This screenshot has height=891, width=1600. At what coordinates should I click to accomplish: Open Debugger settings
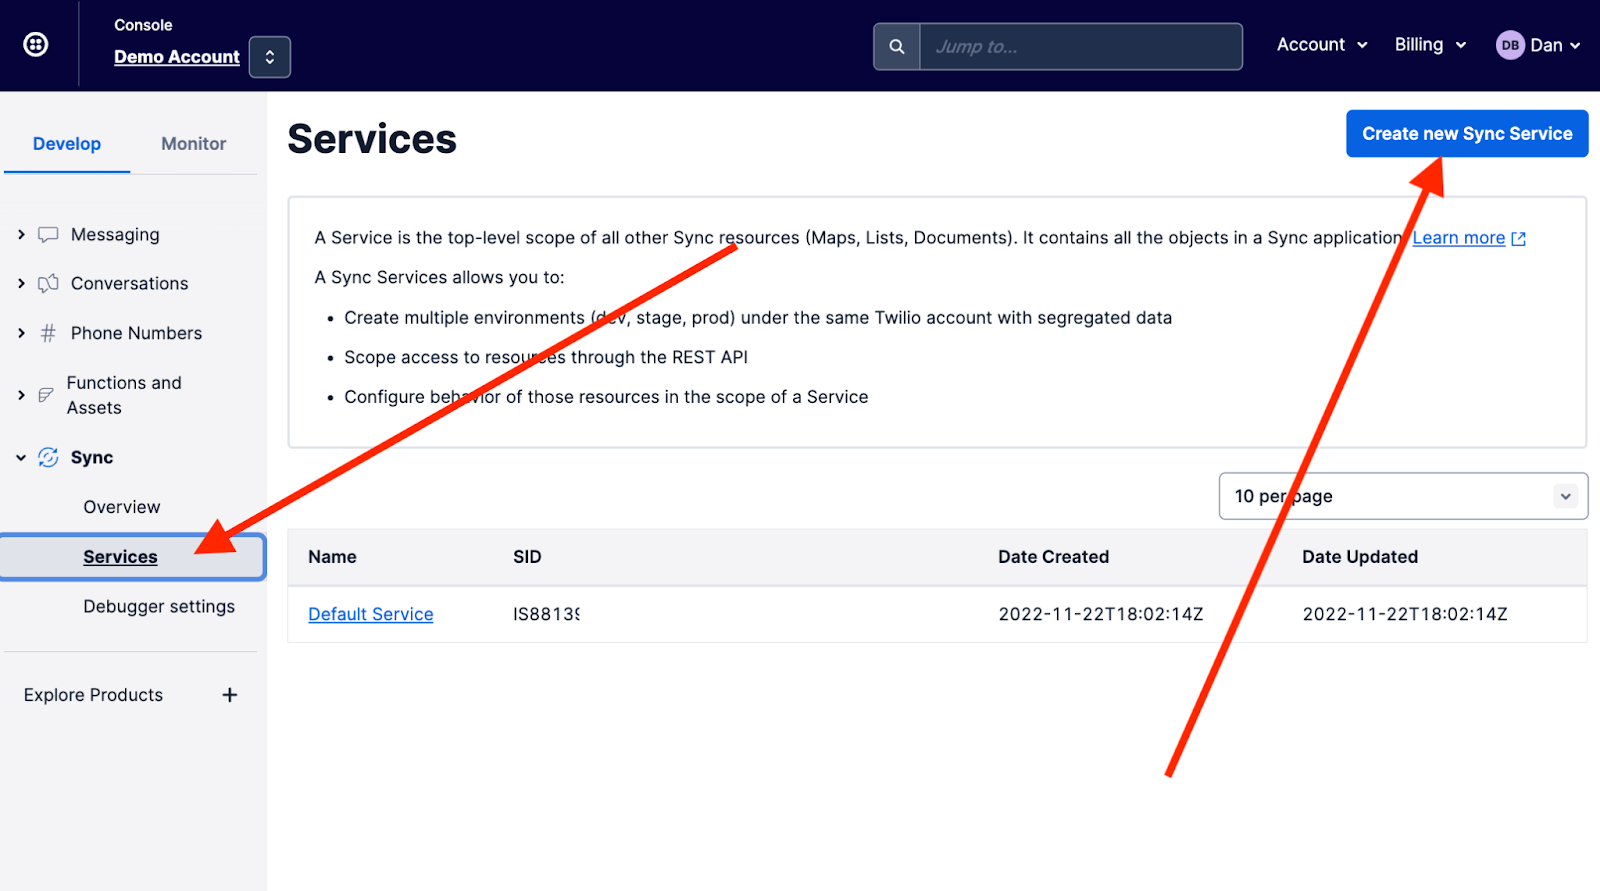[159, 606]
